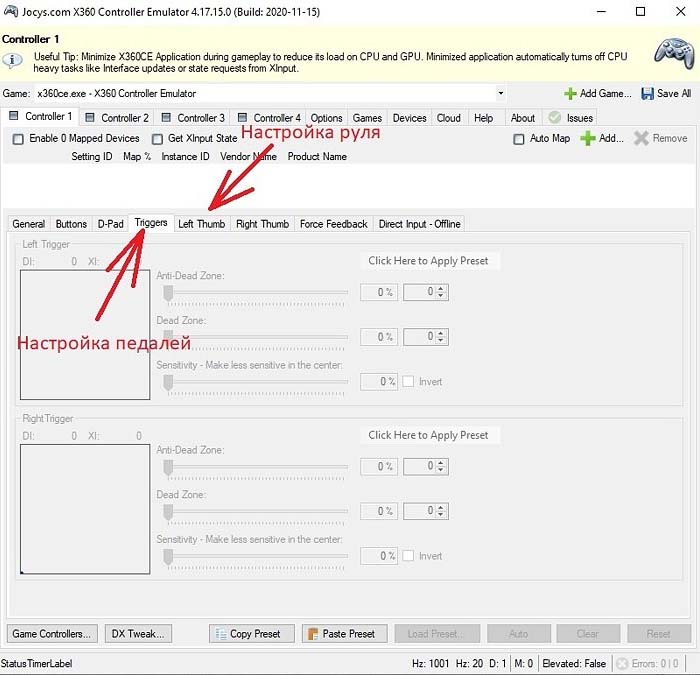The width and height of the screenshot is (700, 675).
Task: Click the green plus Add Game icon
Action: [570, 94]
